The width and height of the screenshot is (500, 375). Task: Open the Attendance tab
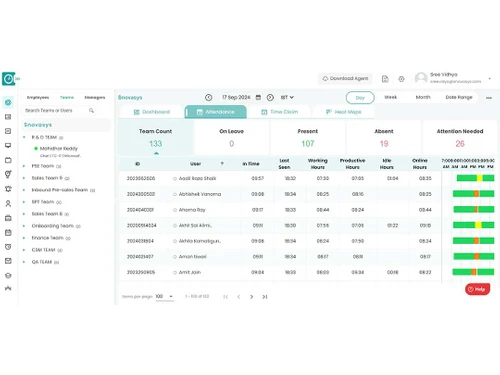pyautogui.click(x=216, y=112)
